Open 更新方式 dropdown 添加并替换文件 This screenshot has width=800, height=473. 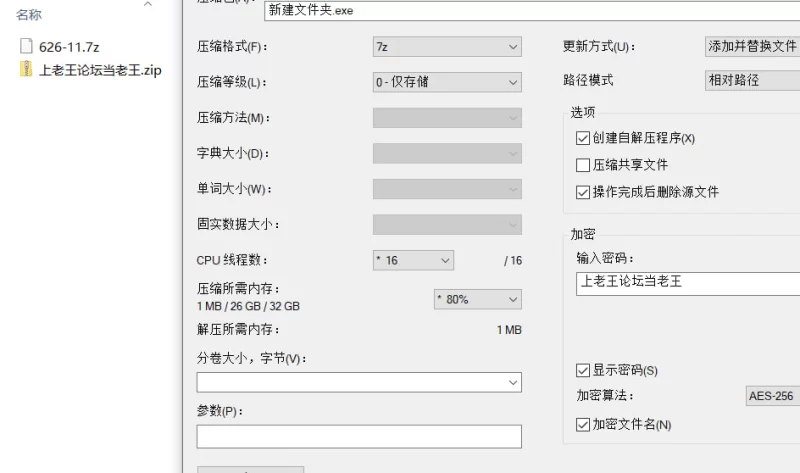pyautogui.click(x=753, y=46)
